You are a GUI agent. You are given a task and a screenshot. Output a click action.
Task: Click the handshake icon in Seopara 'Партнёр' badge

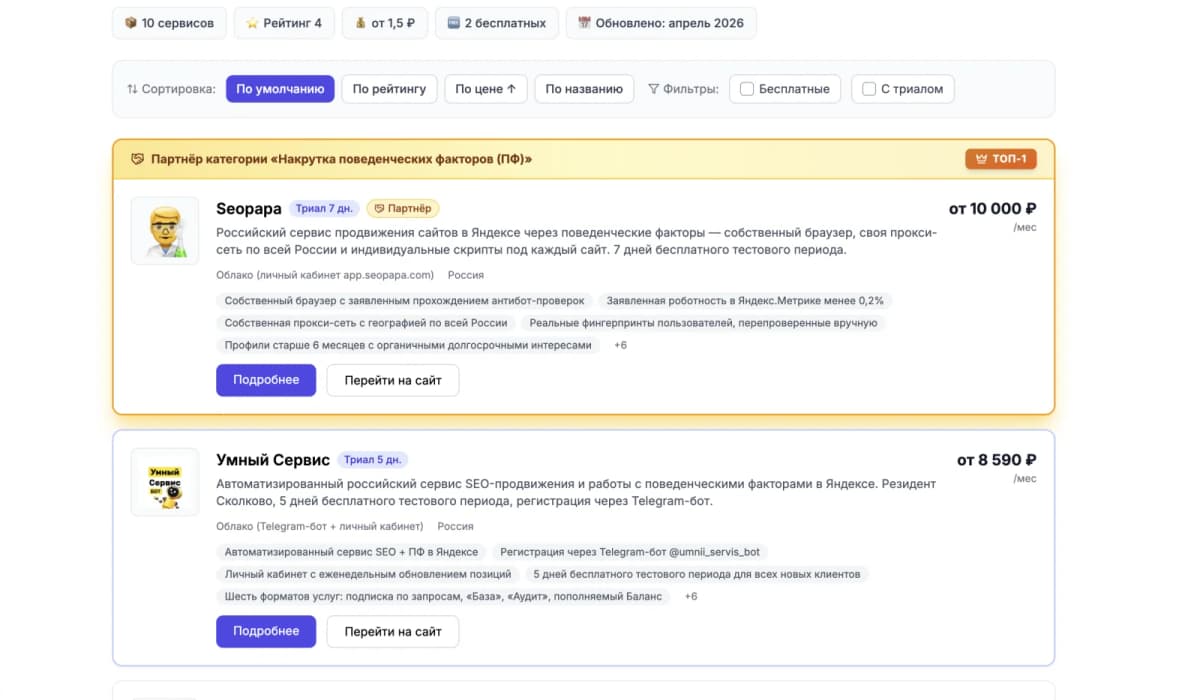pyautogui.click(x=379, y=209)
